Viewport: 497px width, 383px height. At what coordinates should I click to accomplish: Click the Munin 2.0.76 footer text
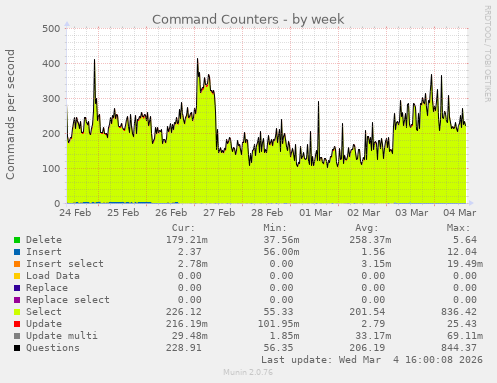[248, 372]
